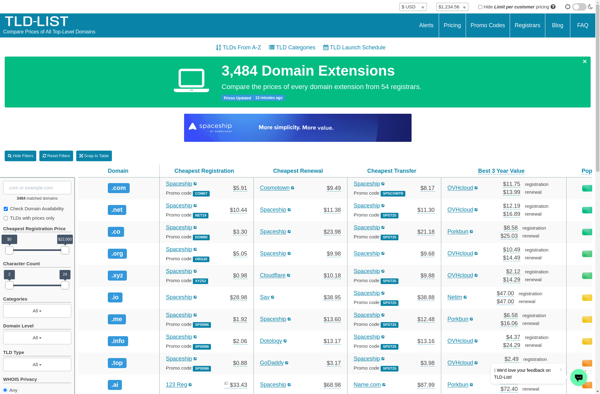
Task: Click the Cheapest Registration column header
Action: (x=204, y=171)
